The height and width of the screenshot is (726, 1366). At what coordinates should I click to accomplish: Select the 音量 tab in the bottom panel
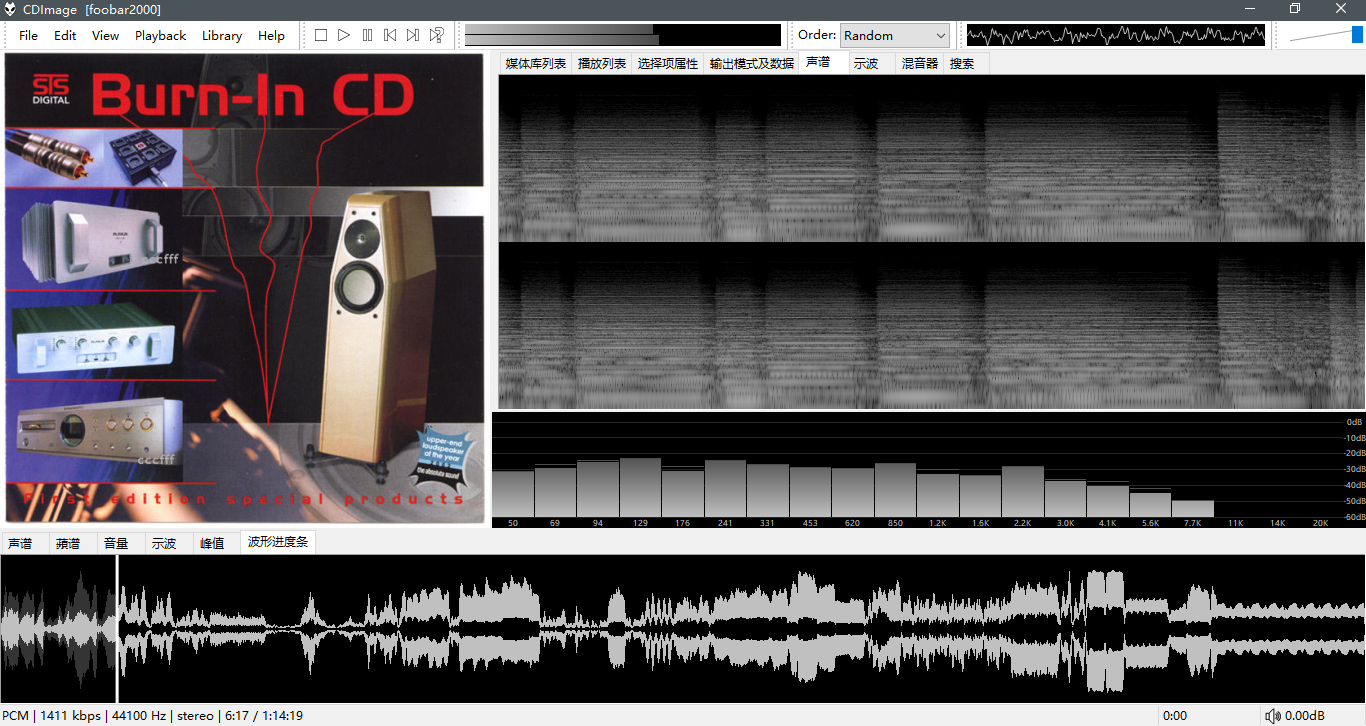[116, 544]
